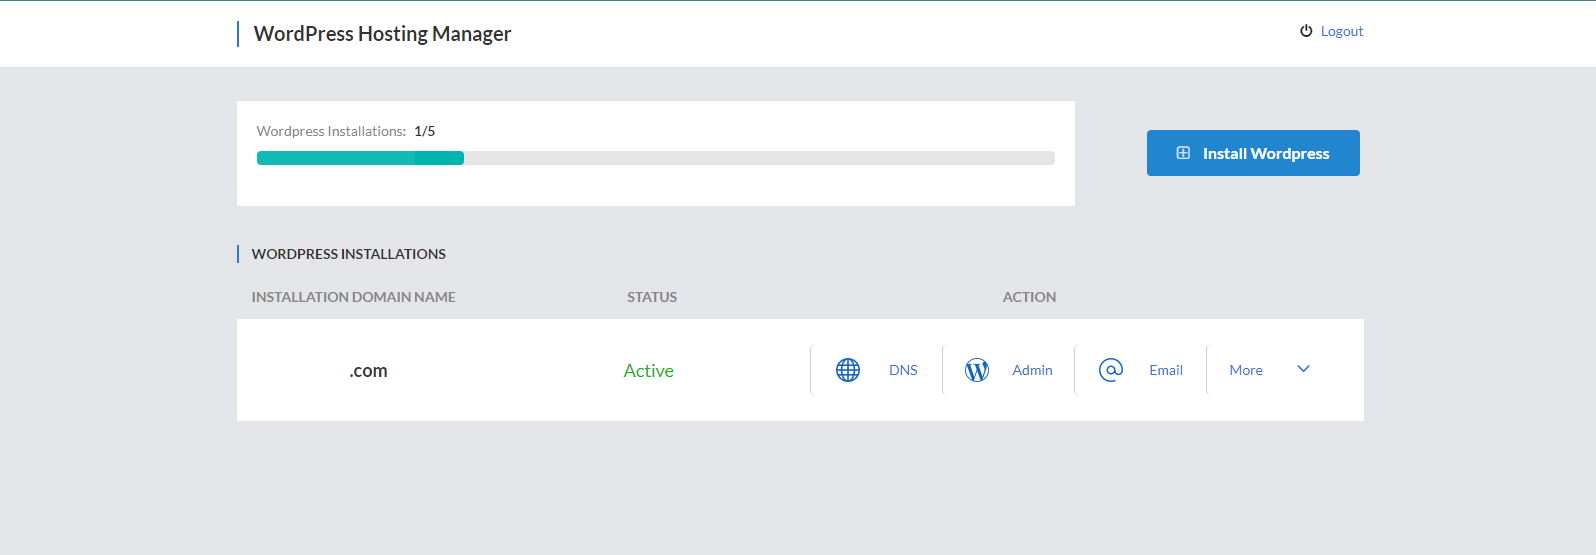Click the Active status label
This screenshot has width=1596, height=555.
tap(648, 371)
